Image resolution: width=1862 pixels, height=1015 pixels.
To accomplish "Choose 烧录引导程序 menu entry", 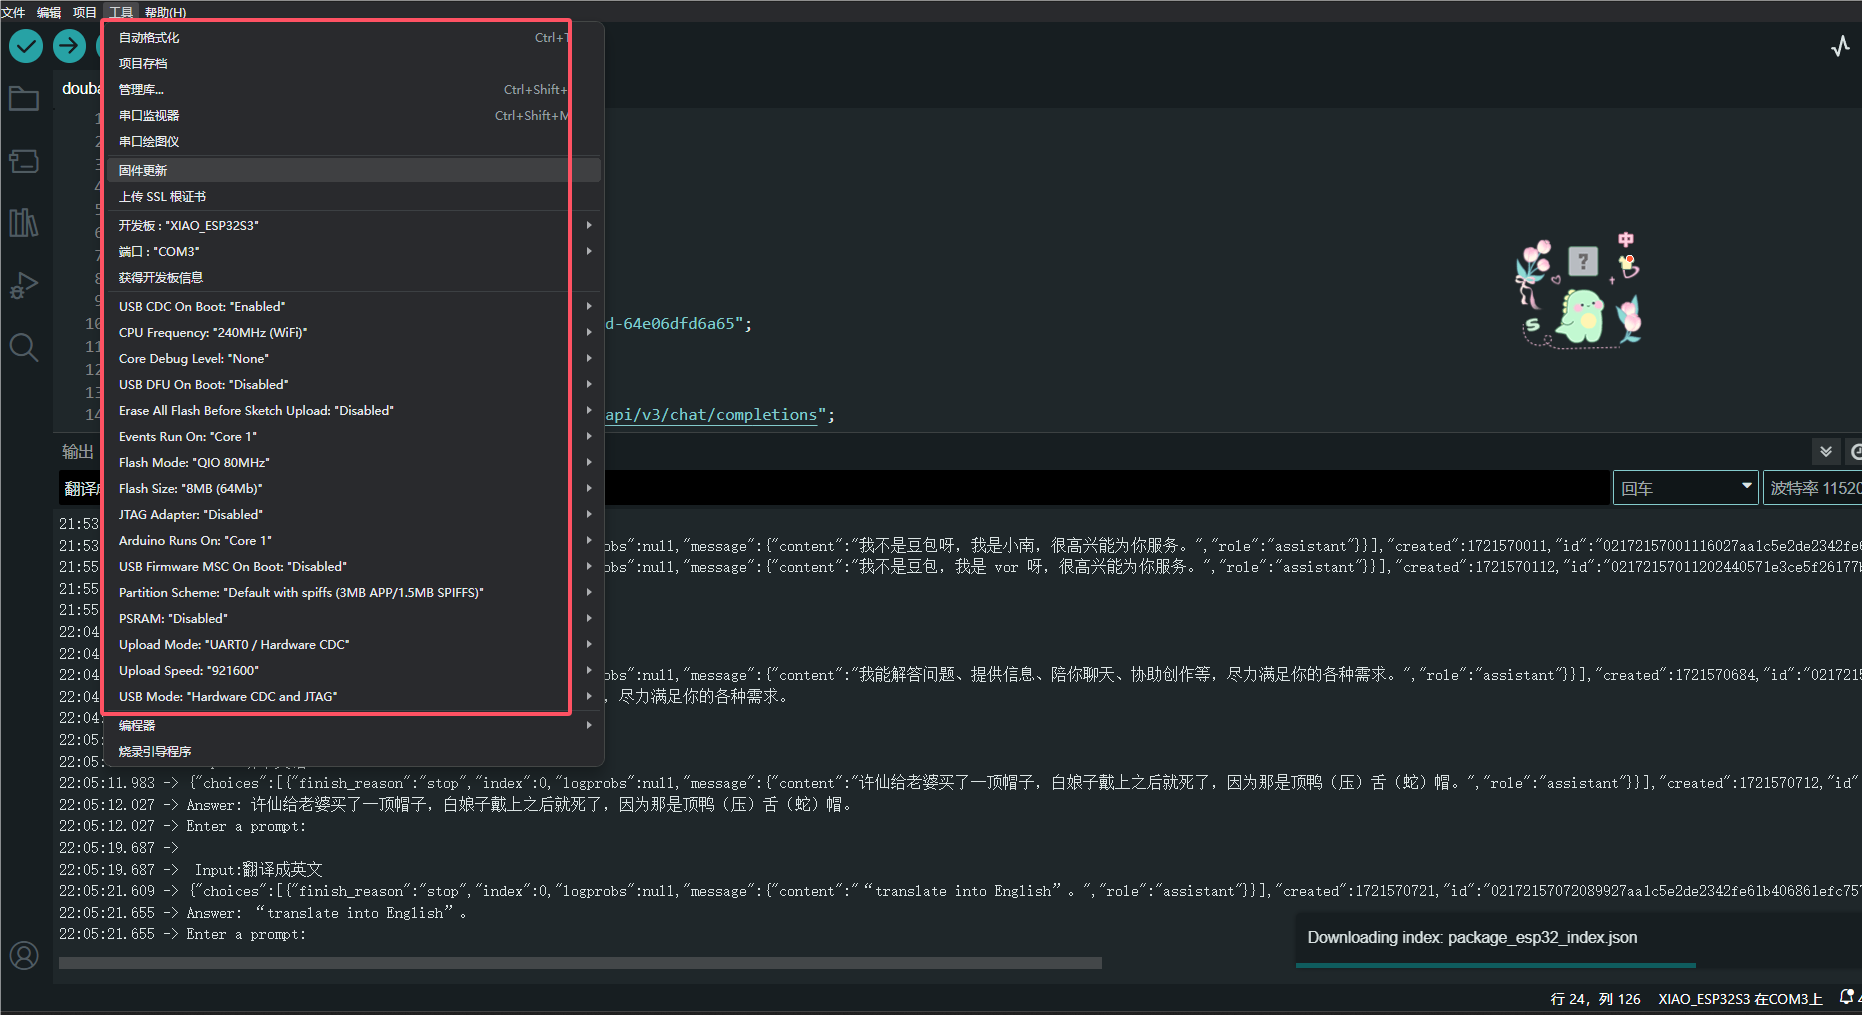I will (x=155, y=752).
